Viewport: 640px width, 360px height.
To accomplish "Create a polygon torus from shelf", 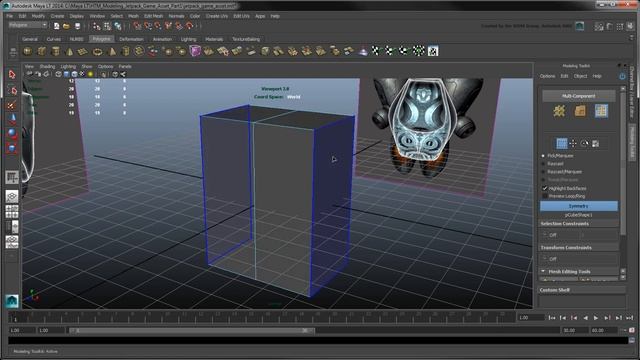I will [x=97, y=51].
